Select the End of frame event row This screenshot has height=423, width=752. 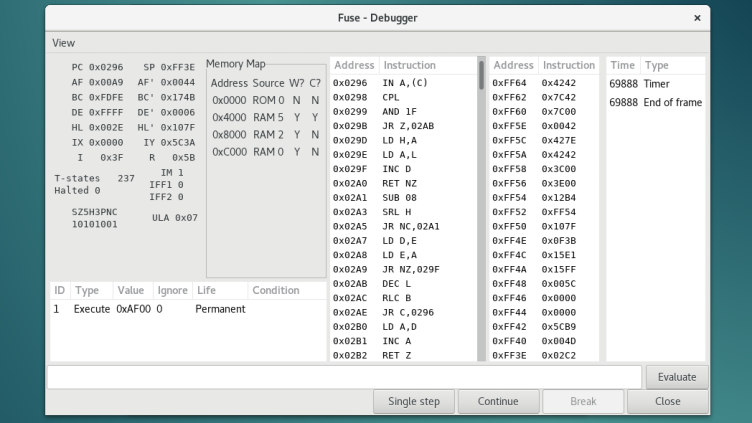[656, 103]
